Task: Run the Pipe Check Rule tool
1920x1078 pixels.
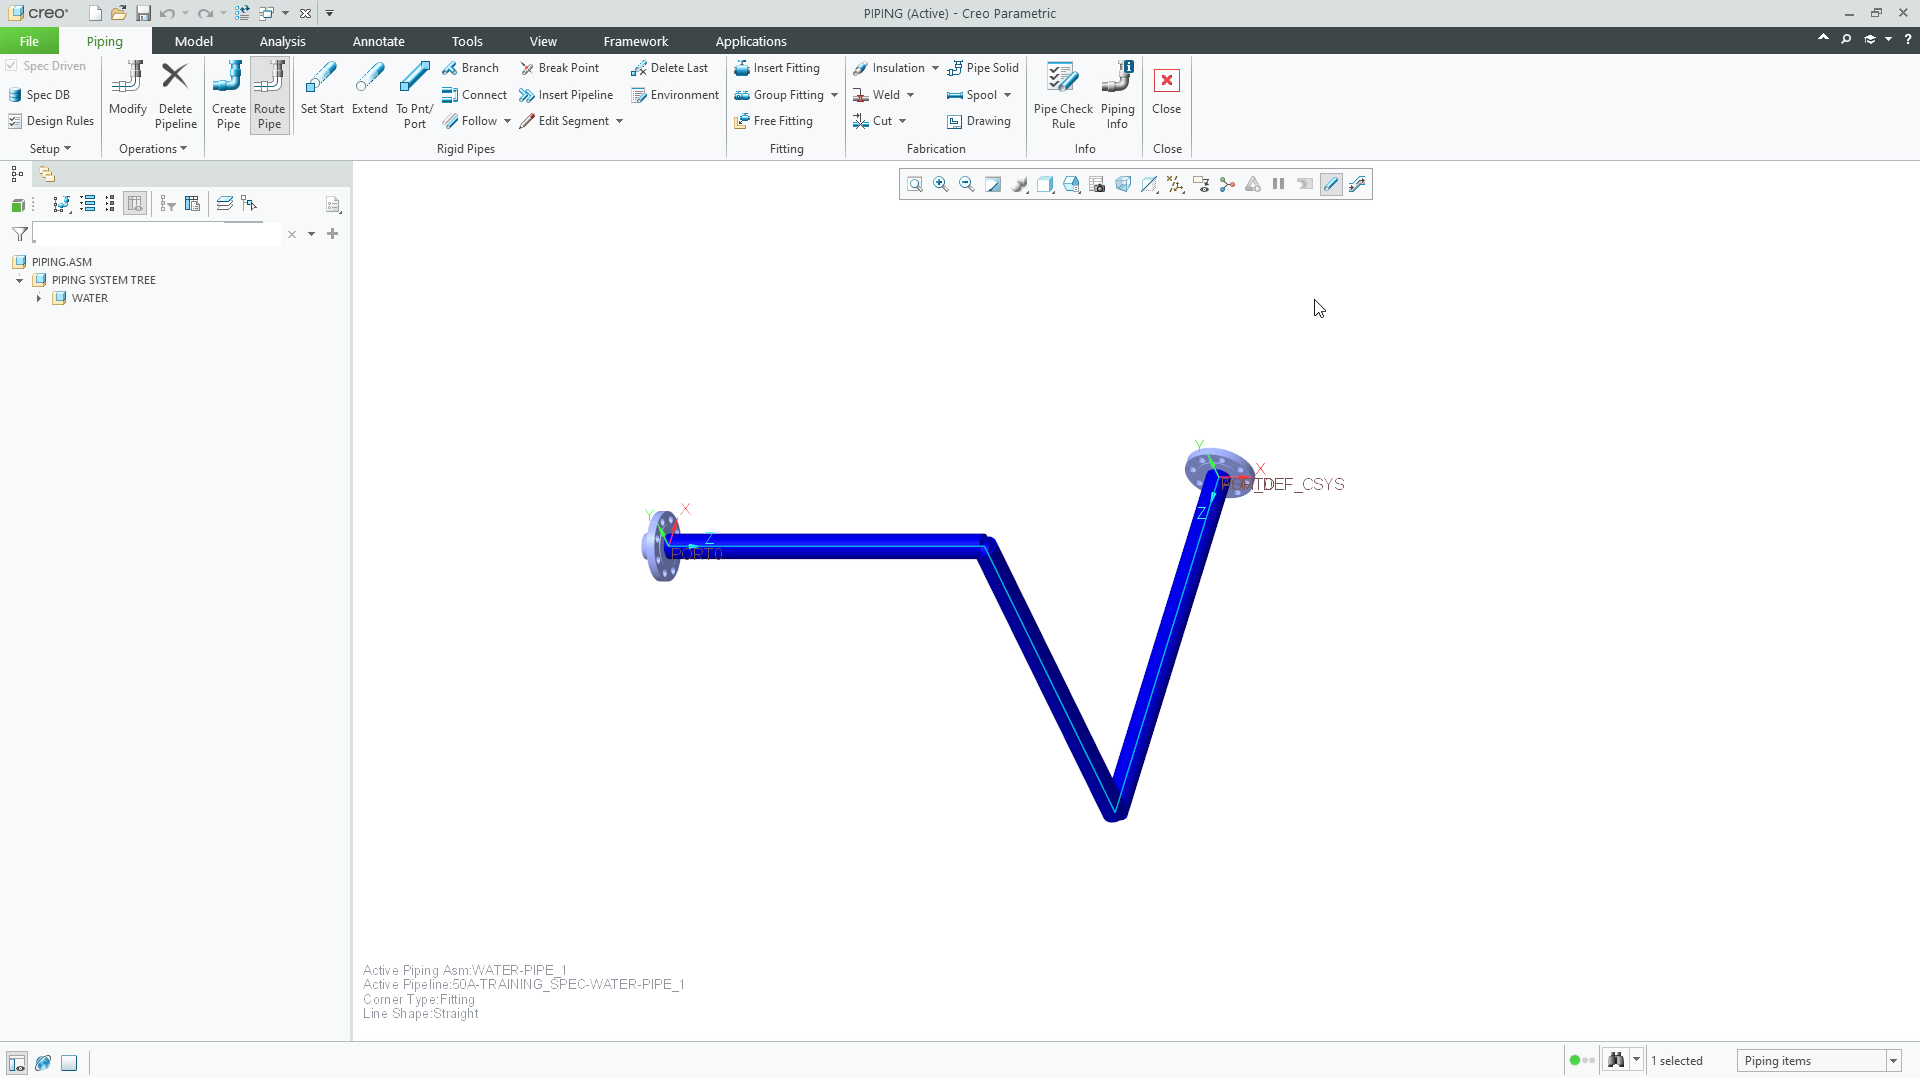Action: coord(1063,95)
